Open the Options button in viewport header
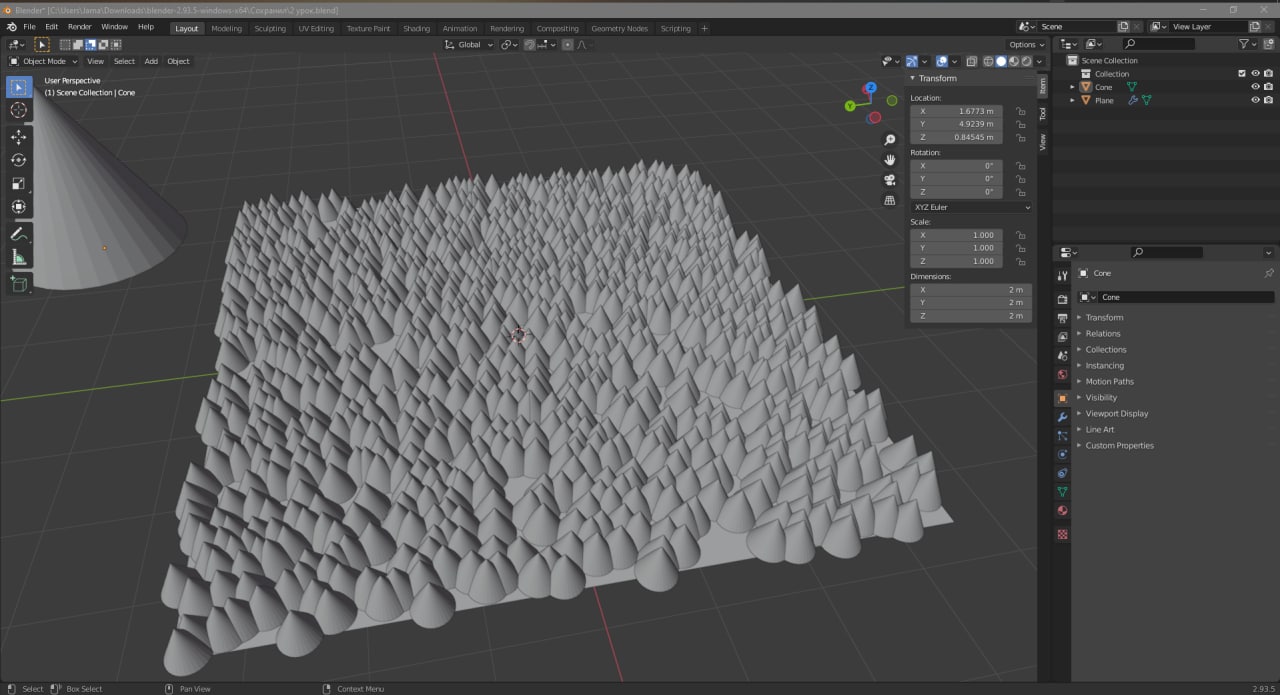The image size is (1280, 695). coord(1026,44)
